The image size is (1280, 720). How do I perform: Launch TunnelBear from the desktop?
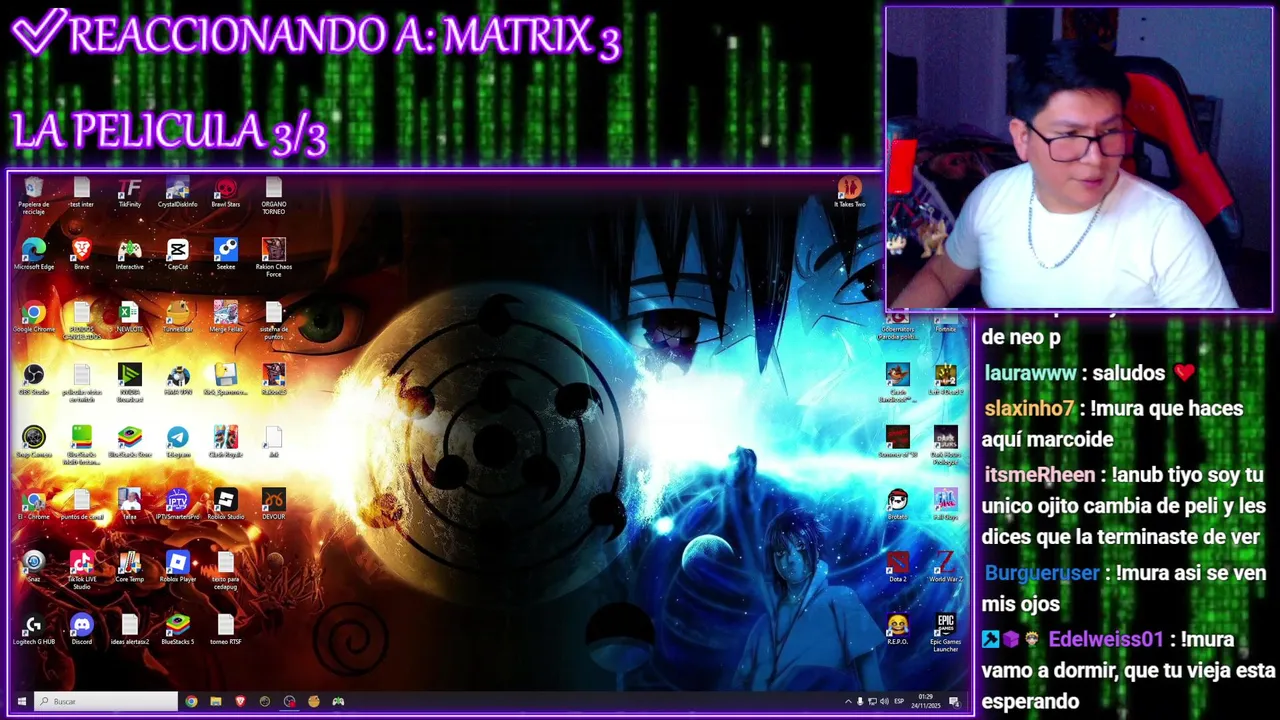[177, 318]
